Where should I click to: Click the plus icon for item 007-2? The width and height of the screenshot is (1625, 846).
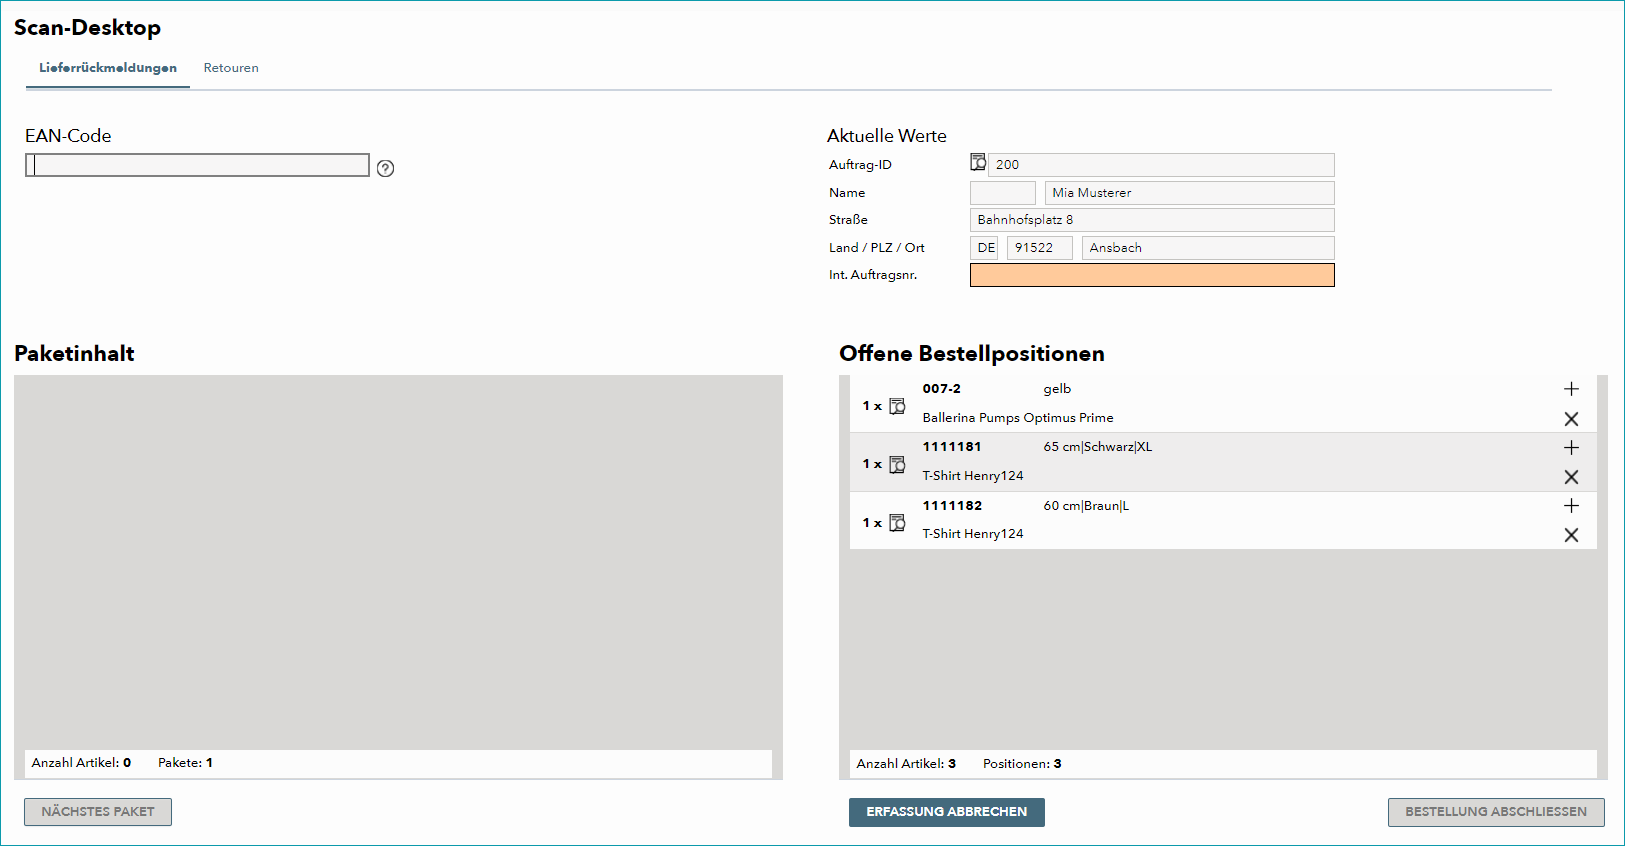coord(1571,389)
